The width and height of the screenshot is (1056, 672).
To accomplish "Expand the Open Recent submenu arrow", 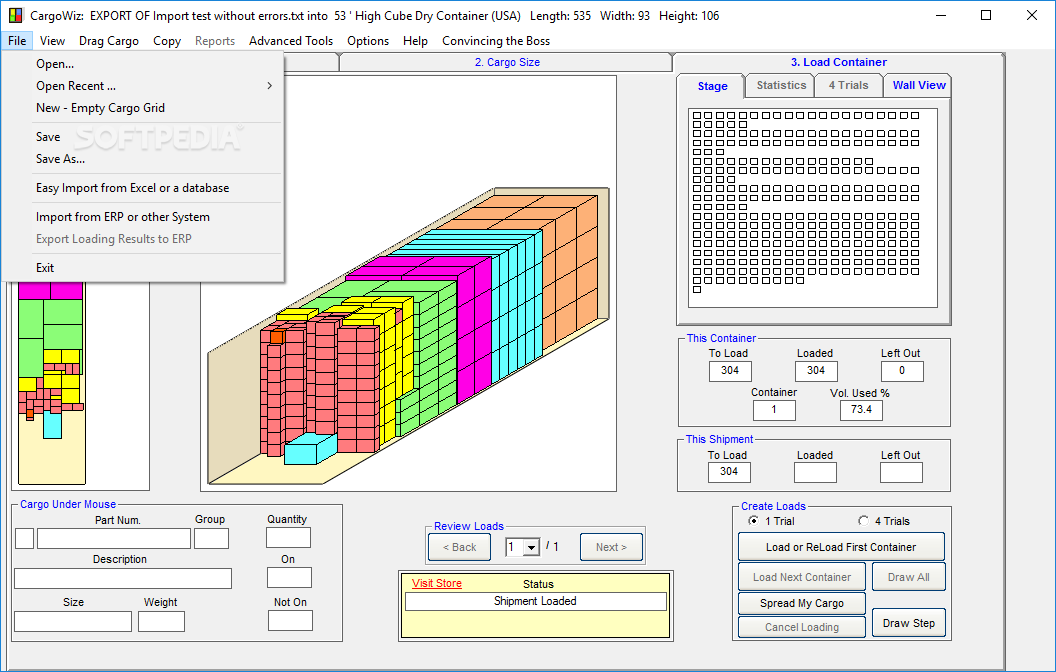I will 269,86.
